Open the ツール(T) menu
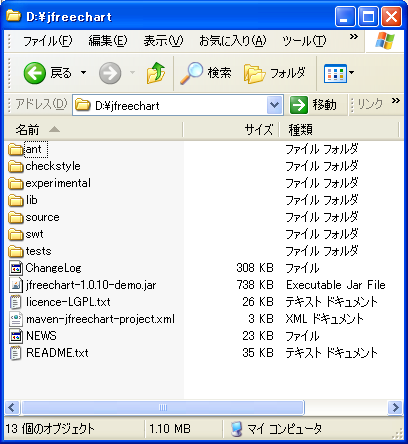 [304, 41]
